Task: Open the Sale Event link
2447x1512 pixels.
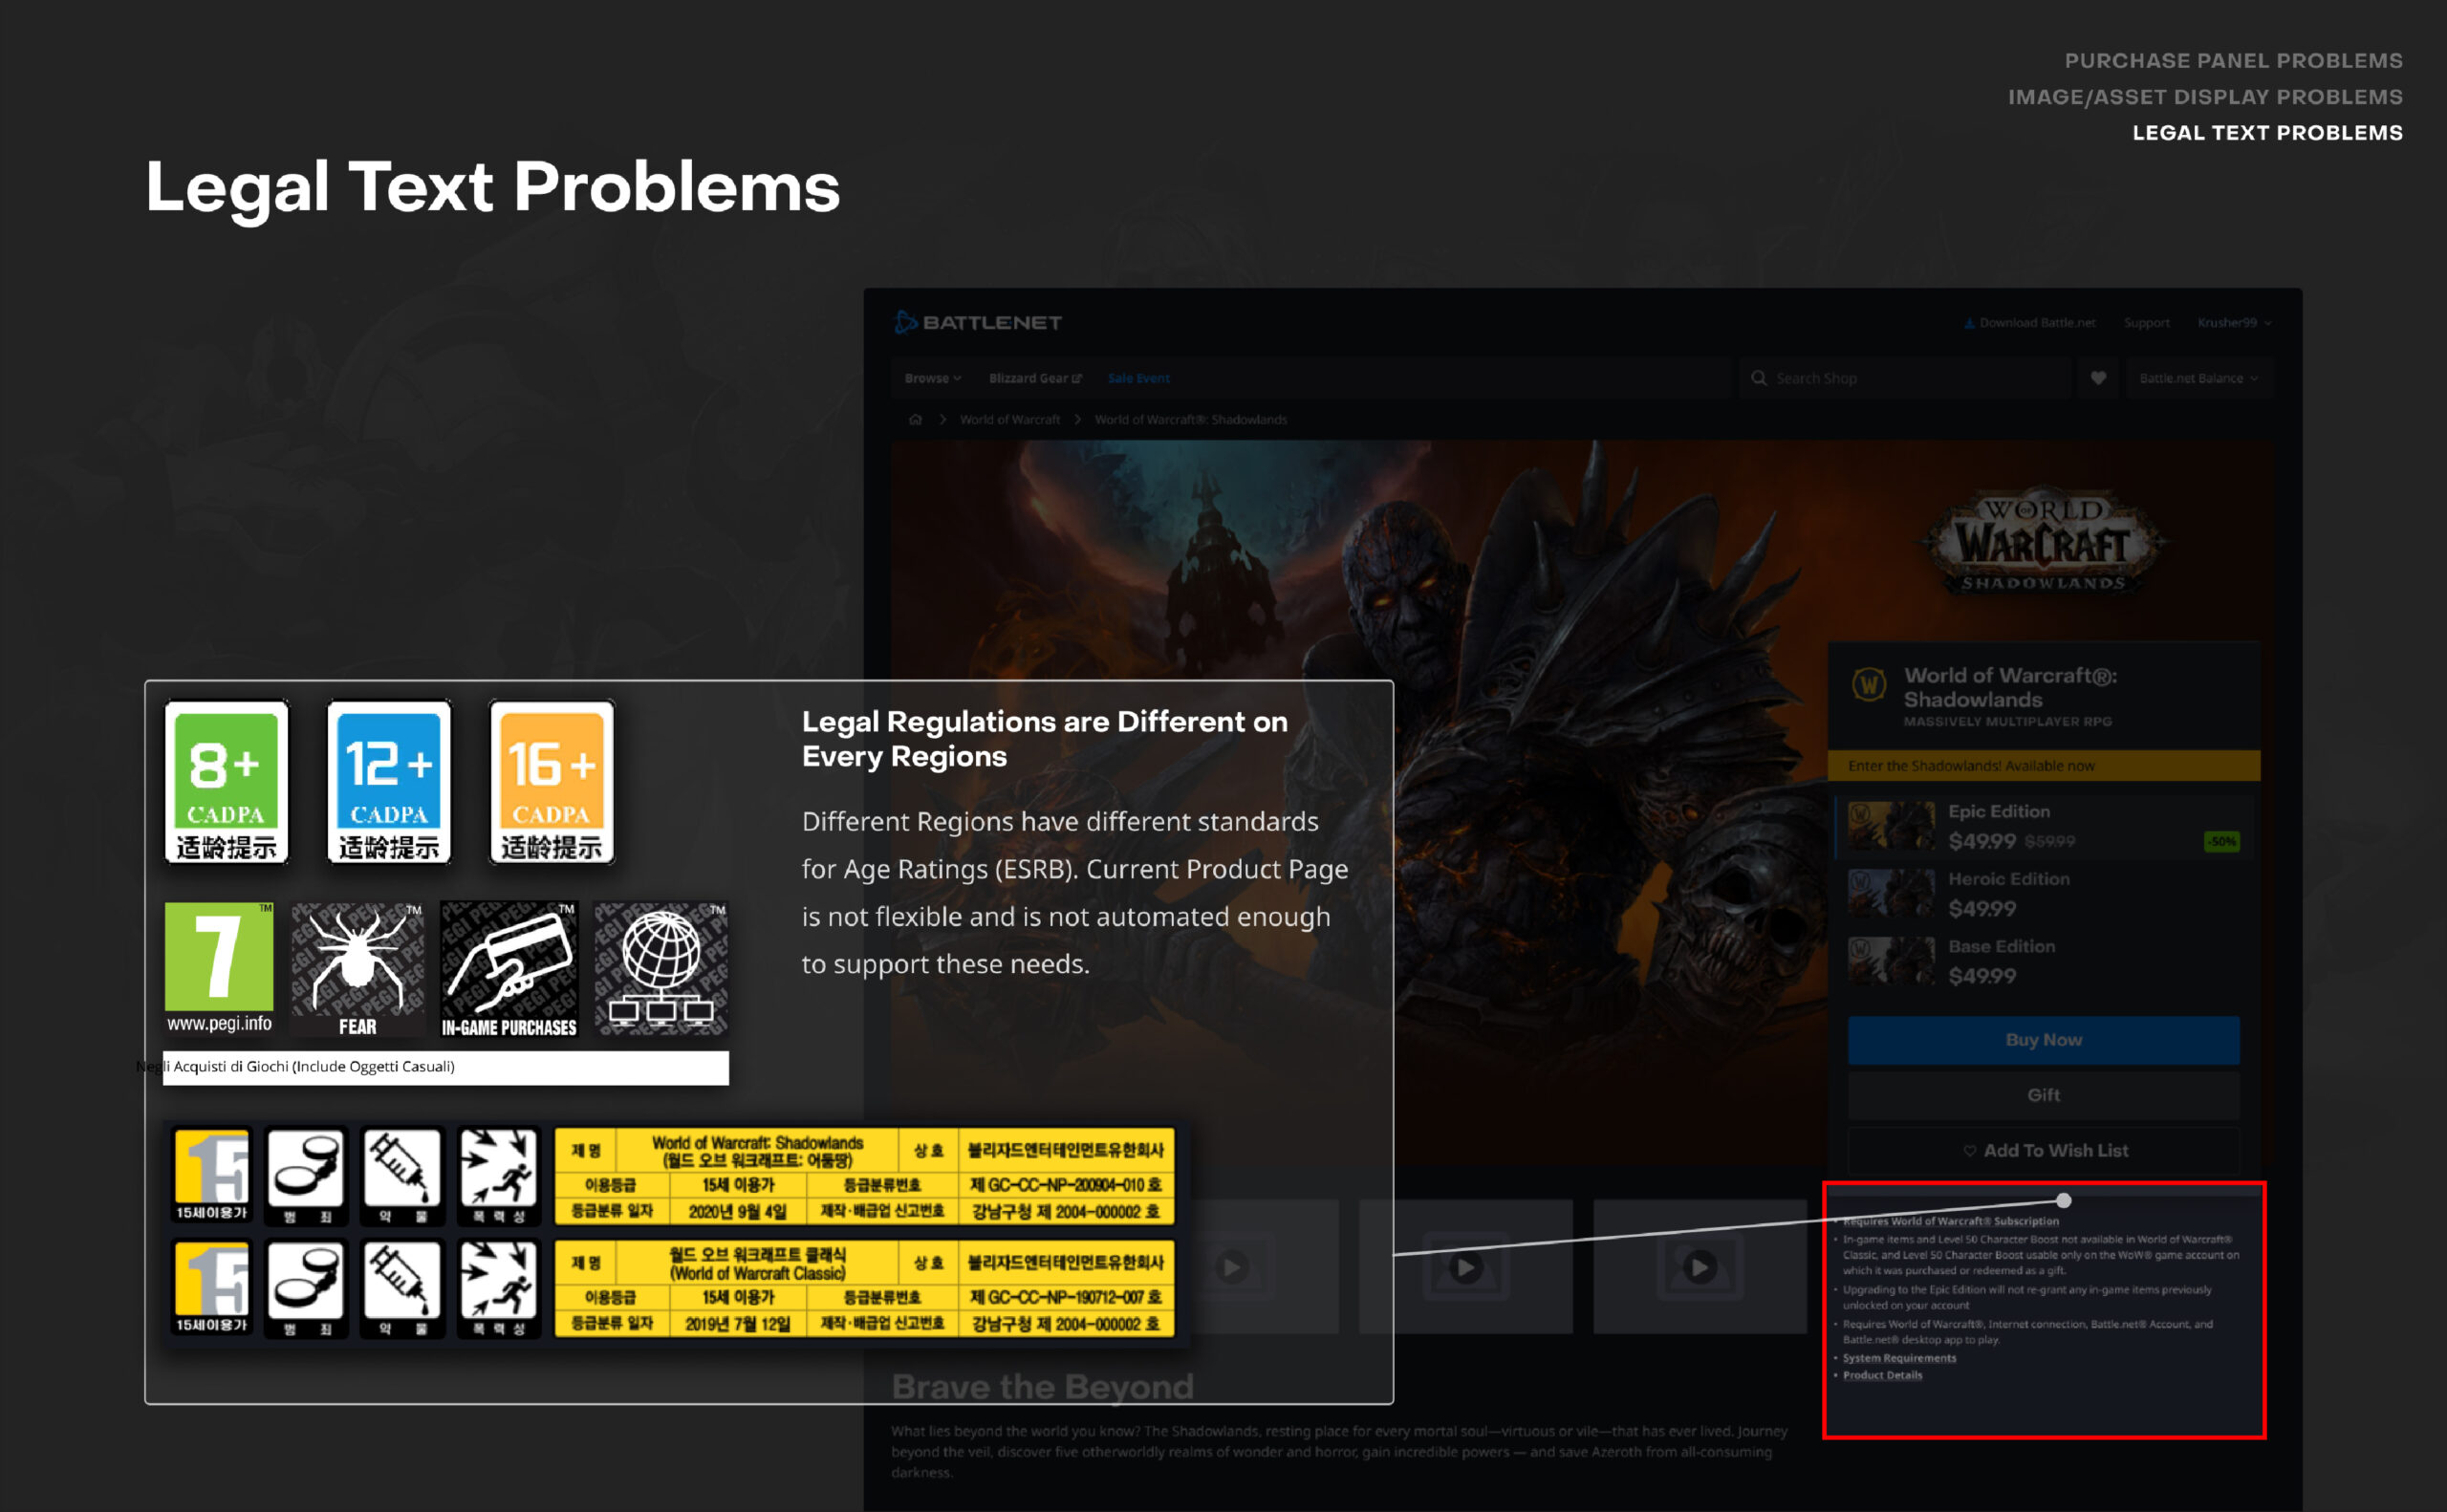Action: 1138,378
